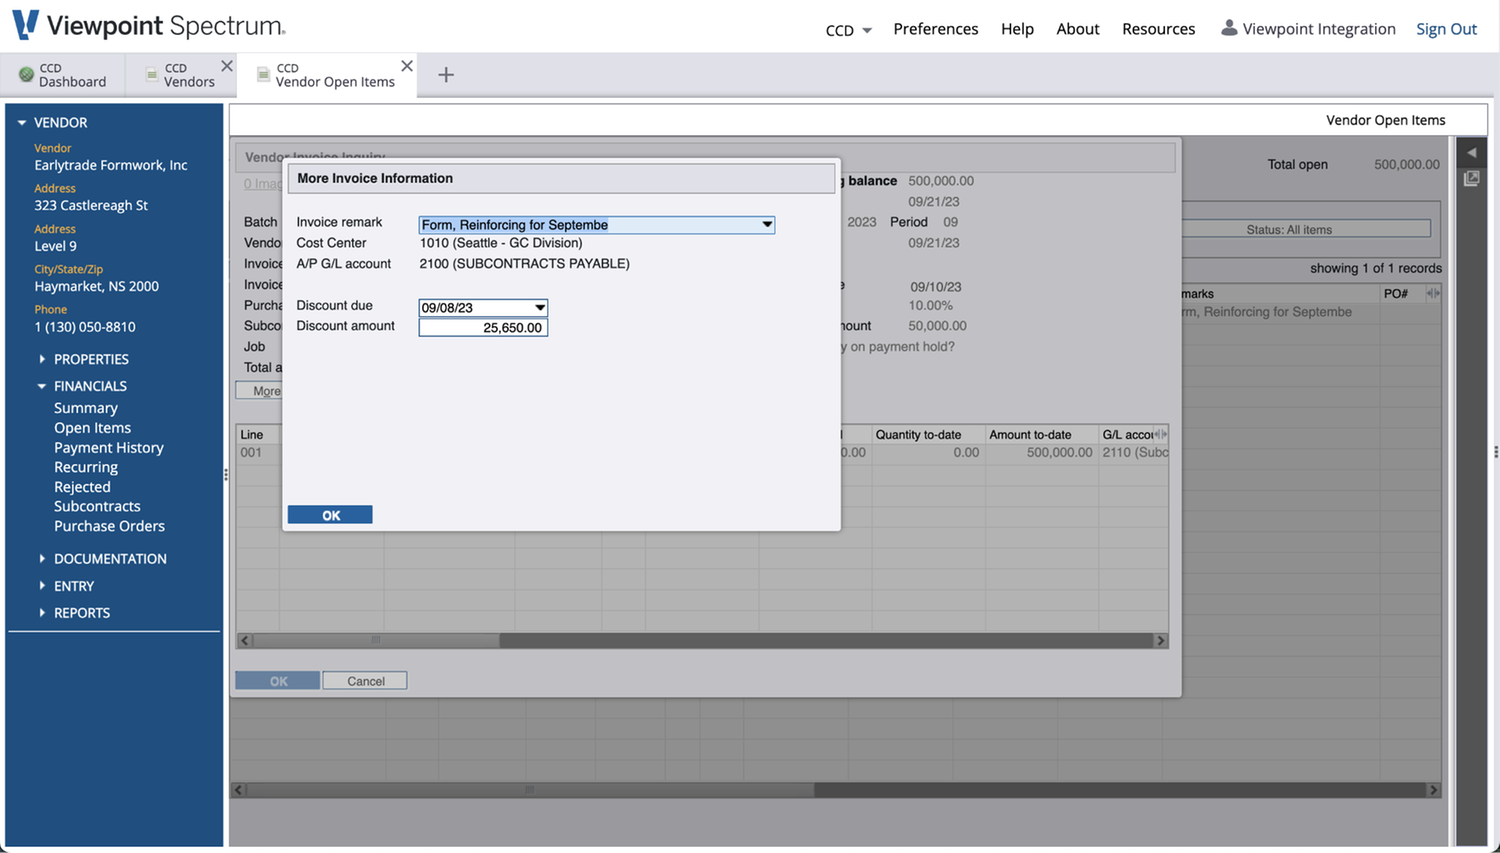The image size is (1500, 853).
Task: Sign out of Viewpoint Spectrum
Action: 1446,29
